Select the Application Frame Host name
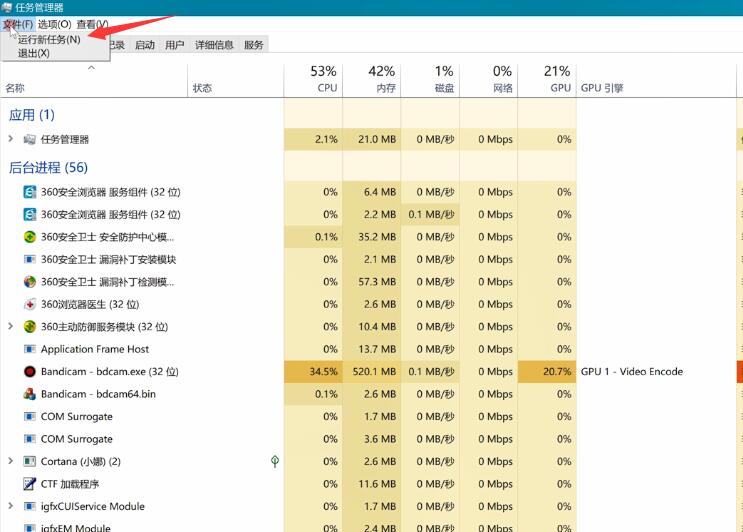The height and width of the screenshot is (532, 743). click(x=95, y=349)
